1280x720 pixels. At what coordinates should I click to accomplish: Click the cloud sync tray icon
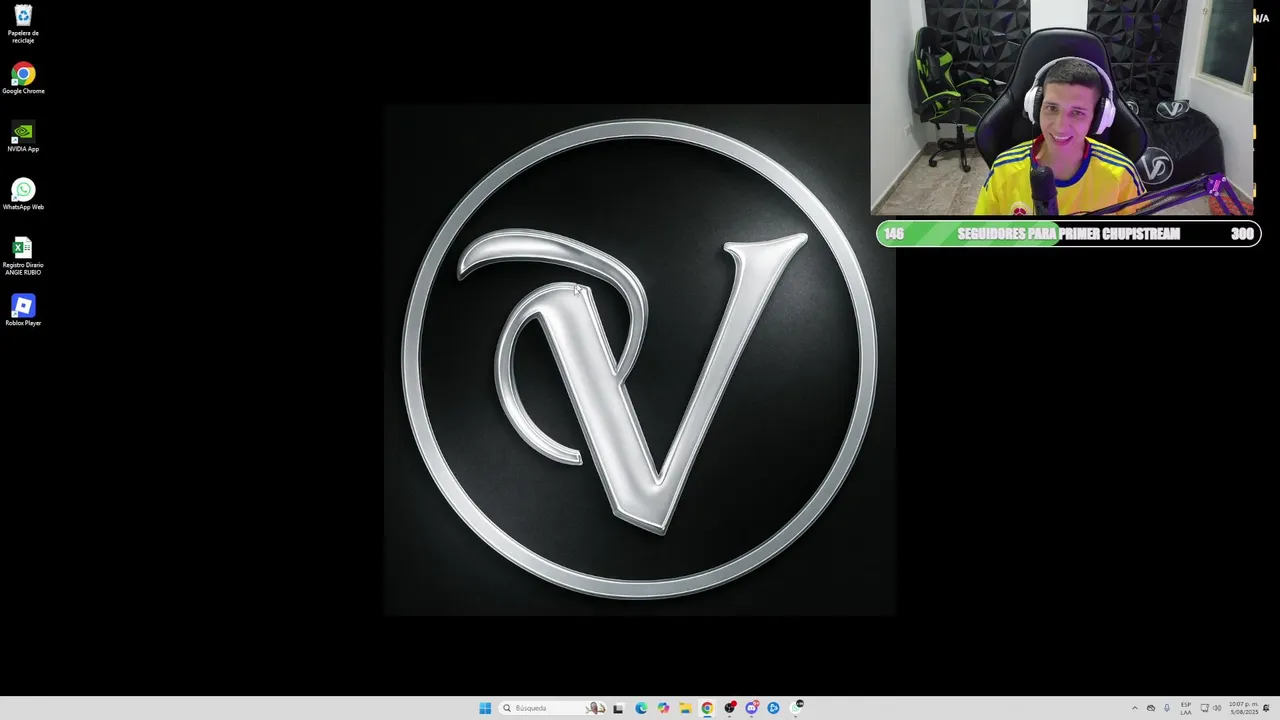click(1151, 708)
